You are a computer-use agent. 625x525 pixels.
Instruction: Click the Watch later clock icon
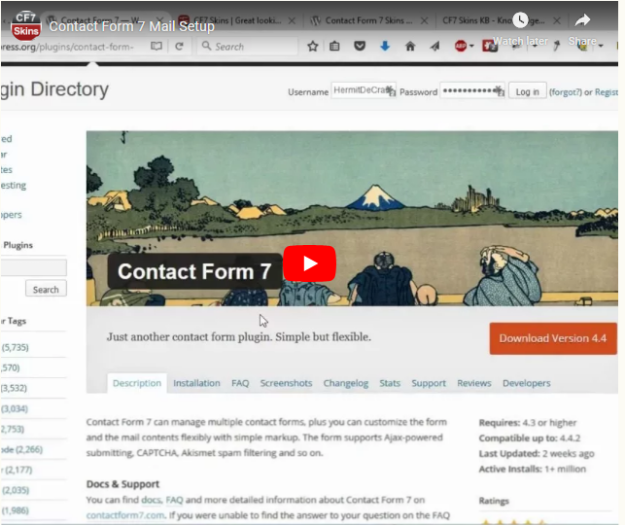[x=520, y=20]
